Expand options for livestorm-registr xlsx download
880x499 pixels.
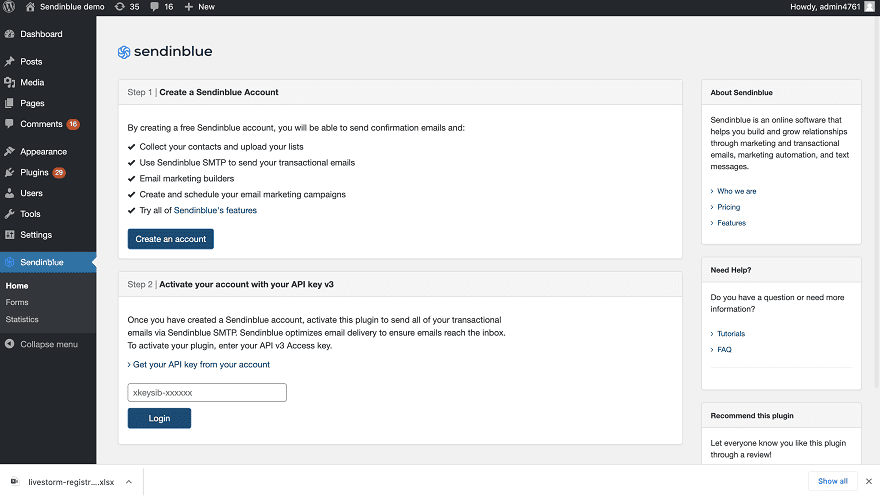[129, 482]
